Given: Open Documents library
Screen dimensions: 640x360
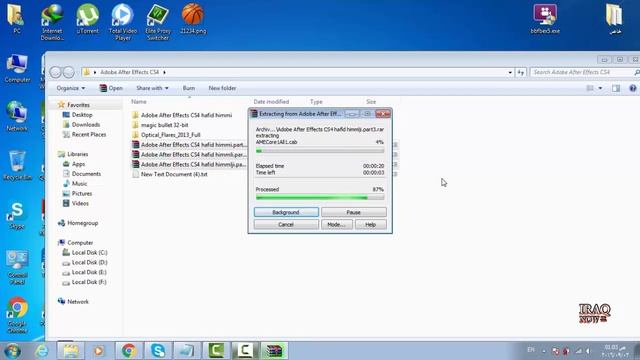Looking at the screenshot, I should 82,174.
